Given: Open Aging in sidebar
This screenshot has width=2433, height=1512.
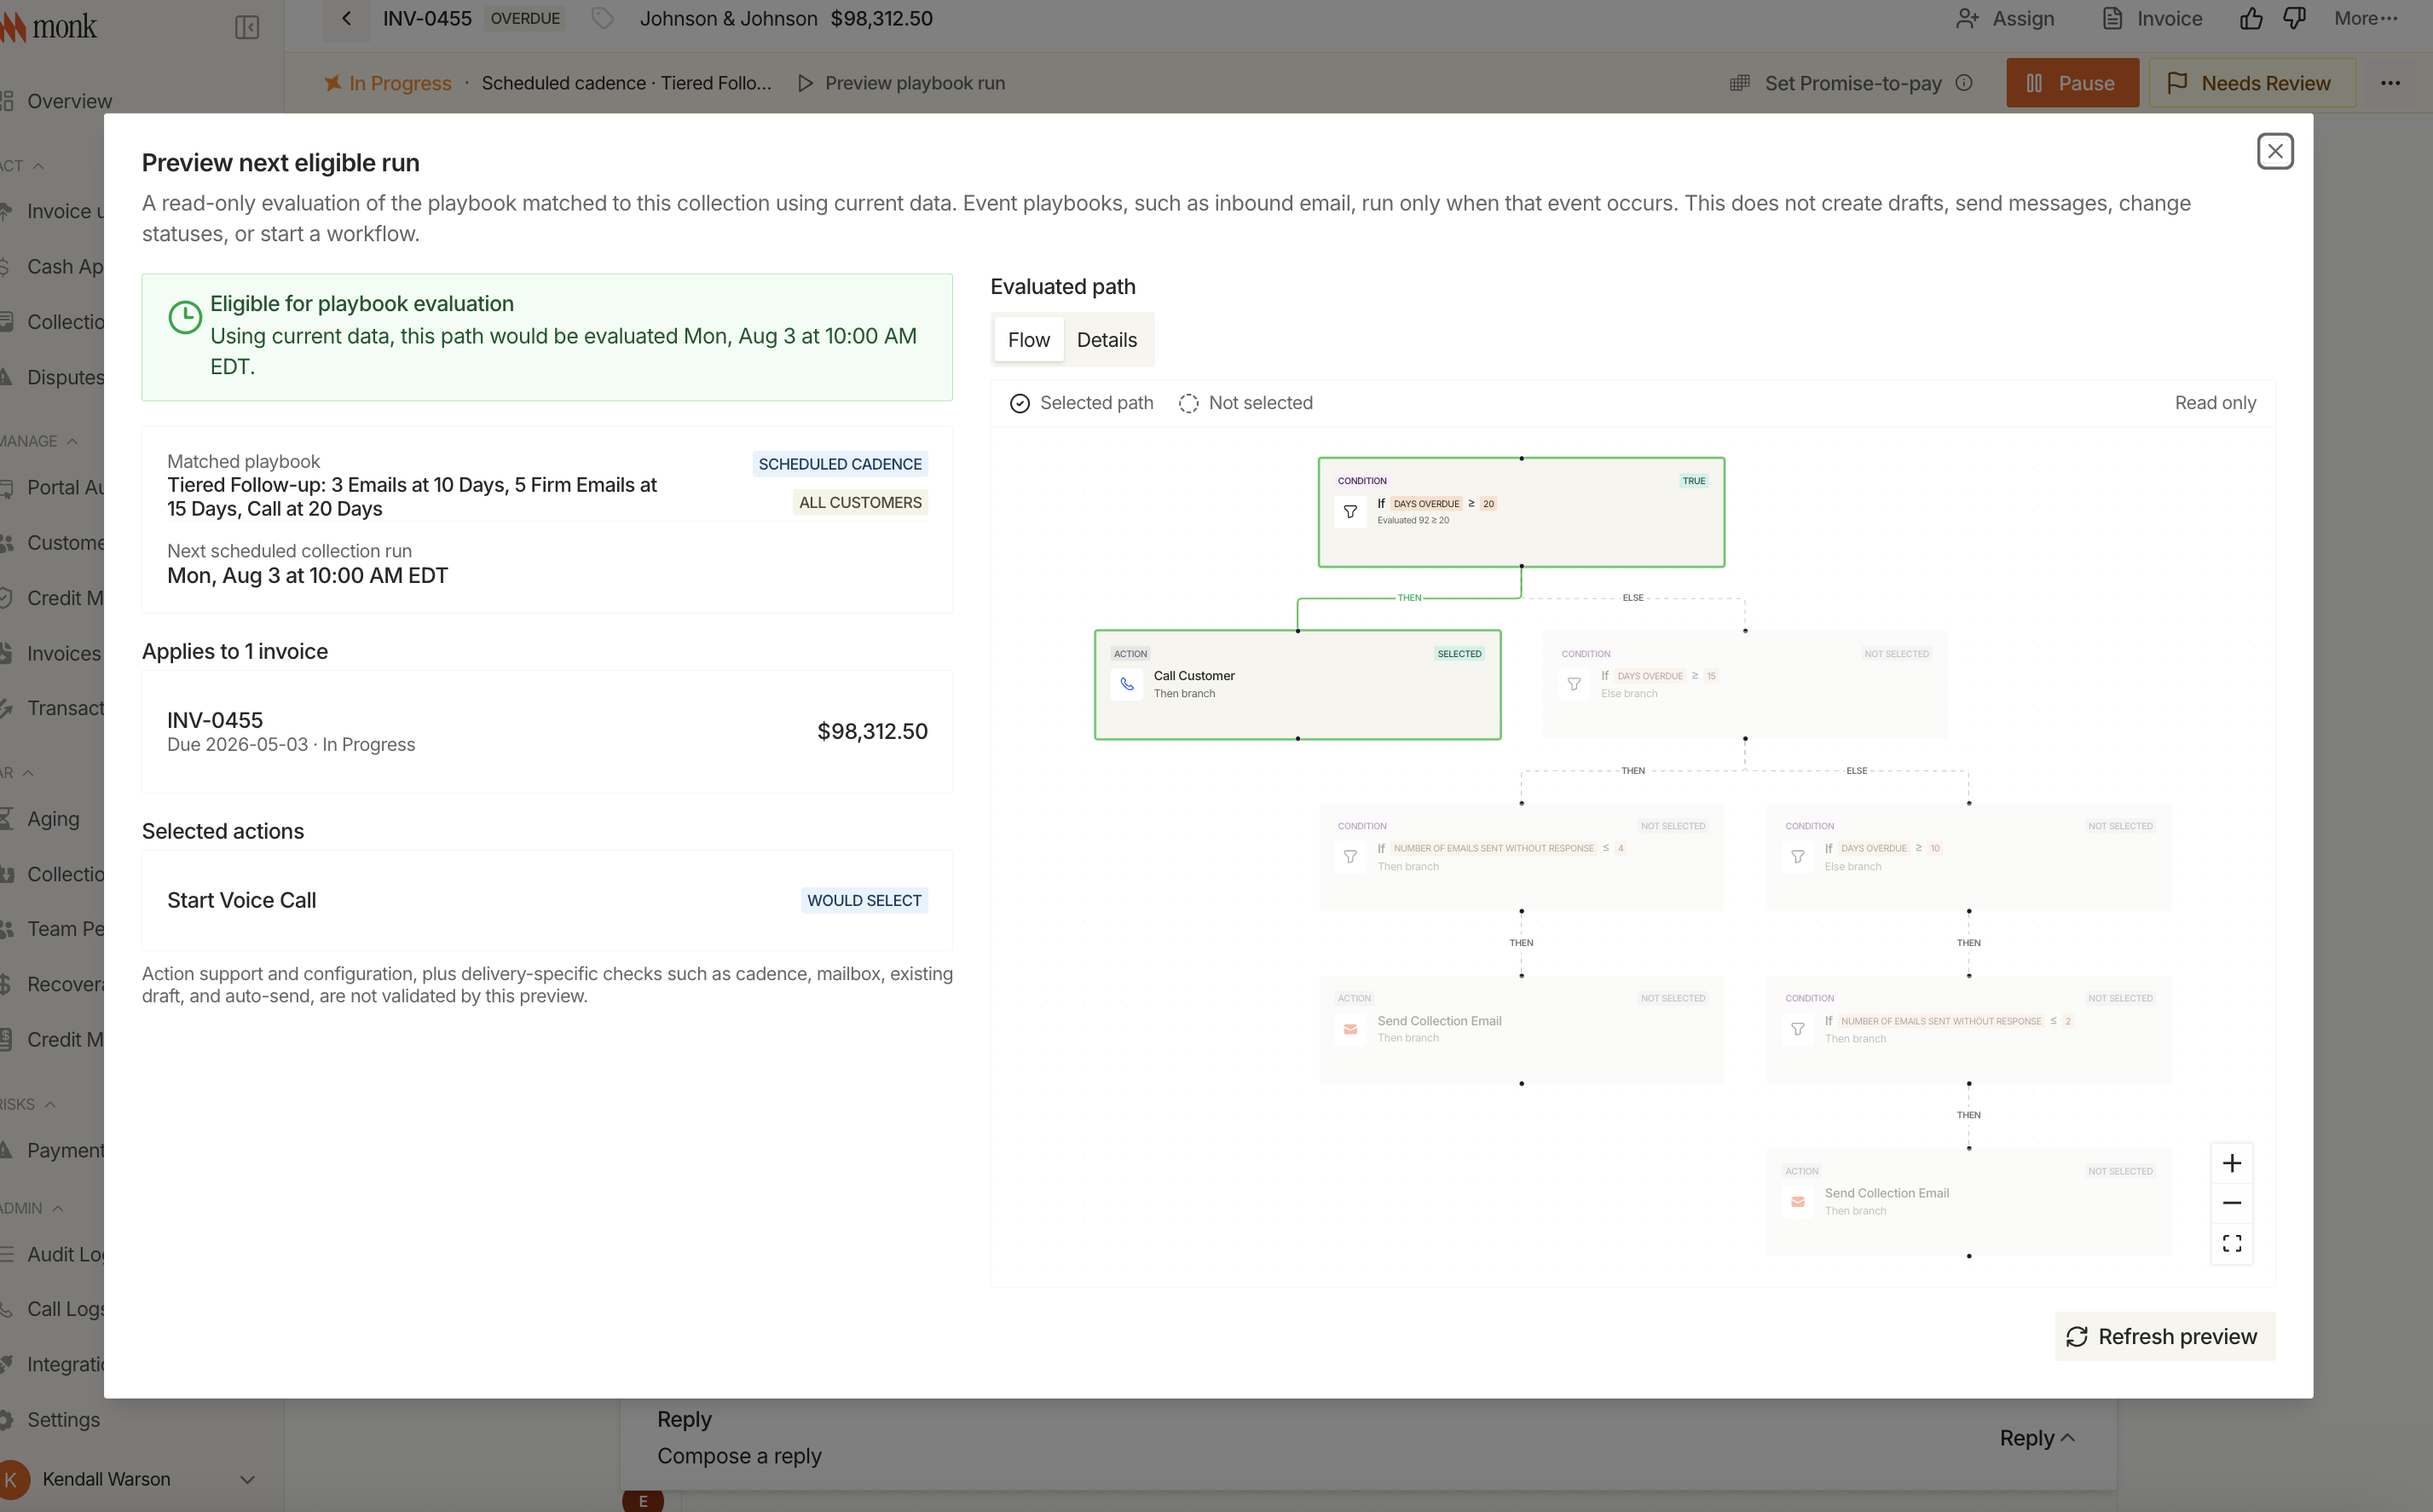Looking at the screenshot, I should click(52, 819).
